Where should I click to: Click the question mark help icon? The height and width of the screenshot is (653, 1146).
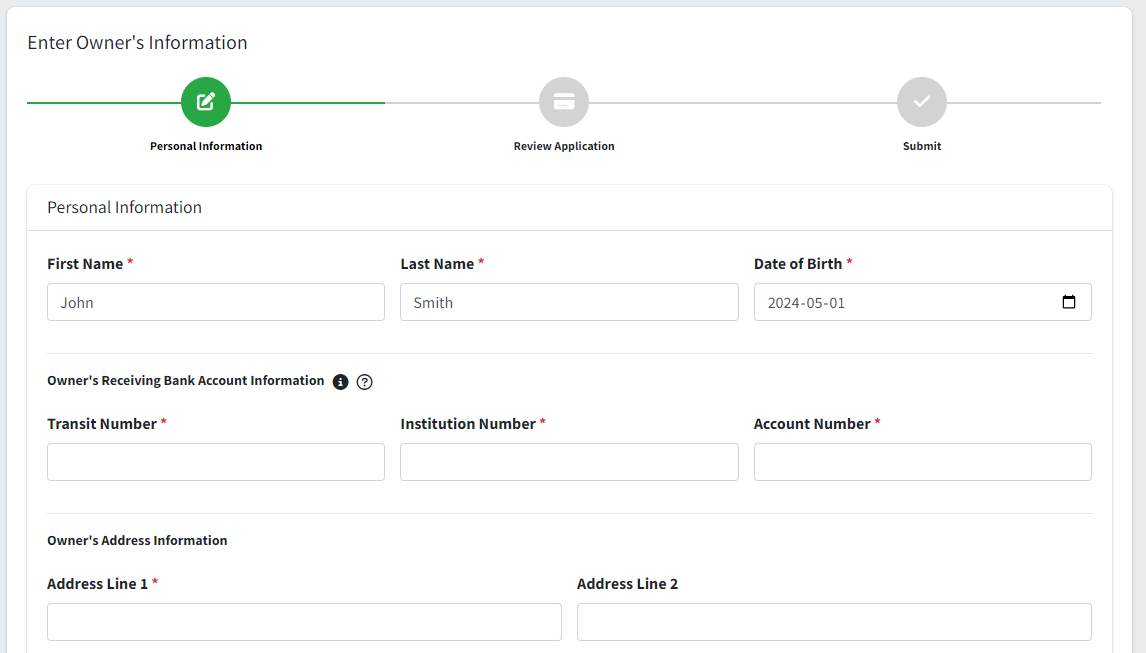coord(365,382)
